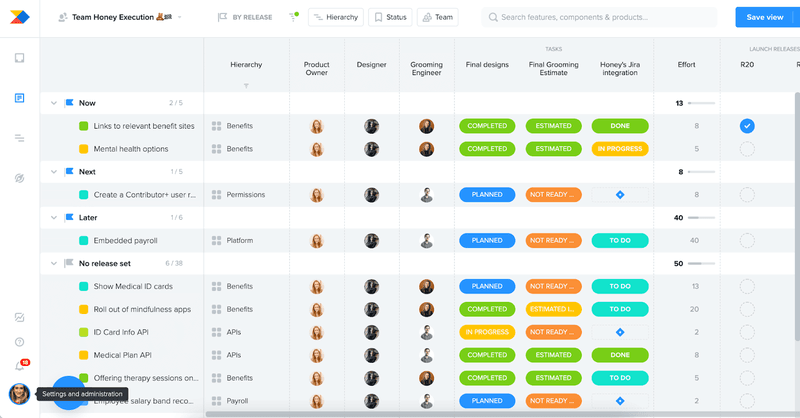This screenshot has width=800, height=418.
Task: Collapse the No release set group
Action: click(53, 264)
